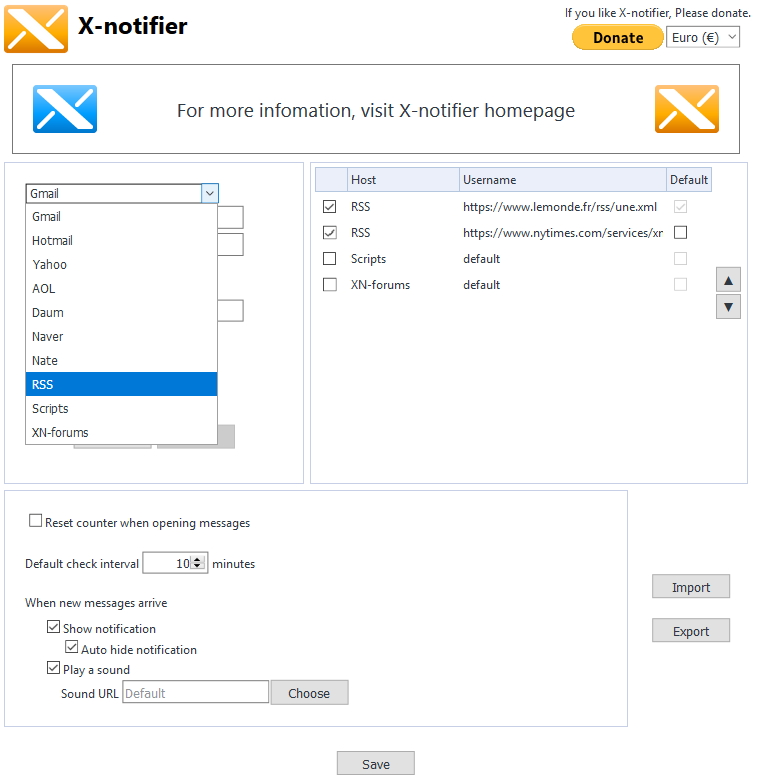
Task: Collapse the Gmail host combo box arrow
Action: pyautogui.click(x=210, y=193)
